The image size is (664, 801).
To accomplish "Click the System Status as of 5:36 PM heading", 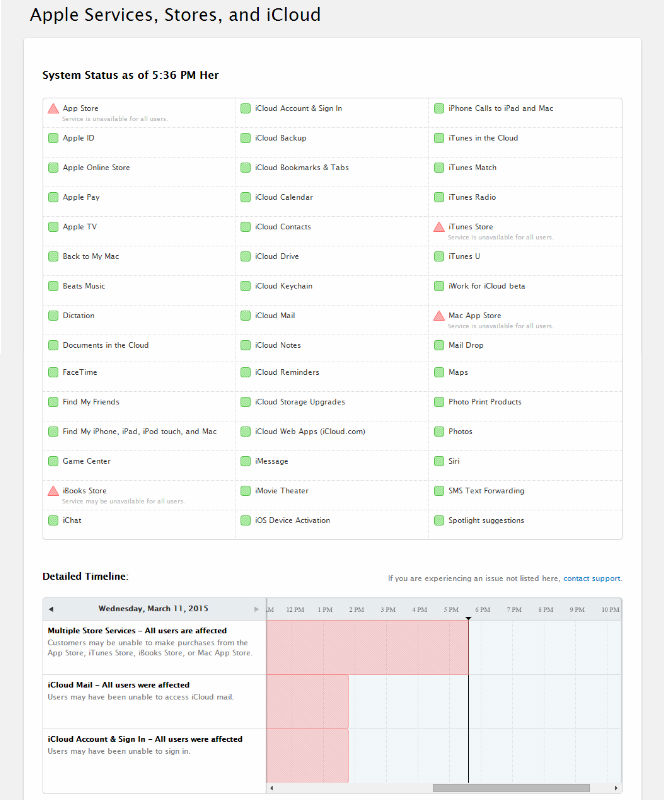I will 130,76.
